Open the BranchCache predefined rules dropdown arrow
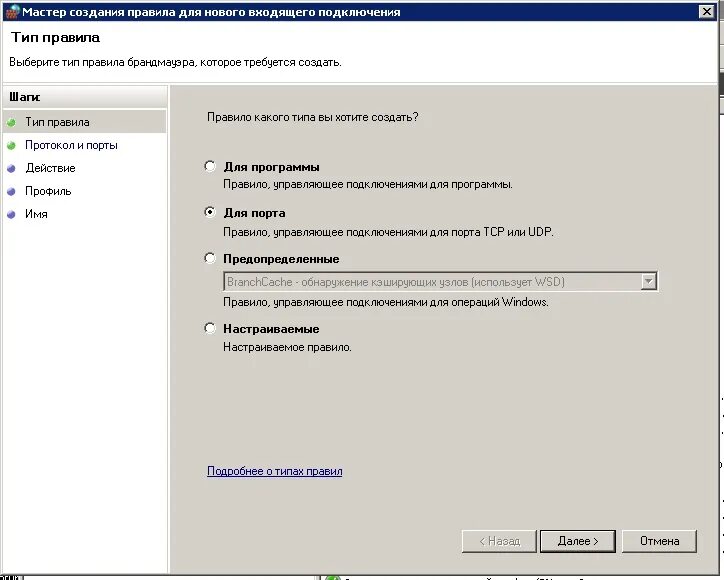 pyautogui.click(x=648, y=281)
